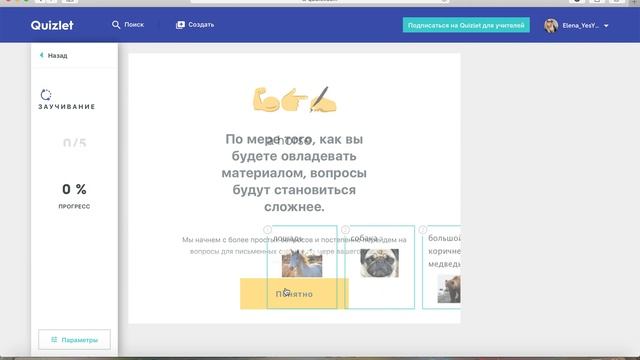The width and height of the screenshot is (640, 360).
Task: Confirm with the Понятно button
Action: click(294, 294)
